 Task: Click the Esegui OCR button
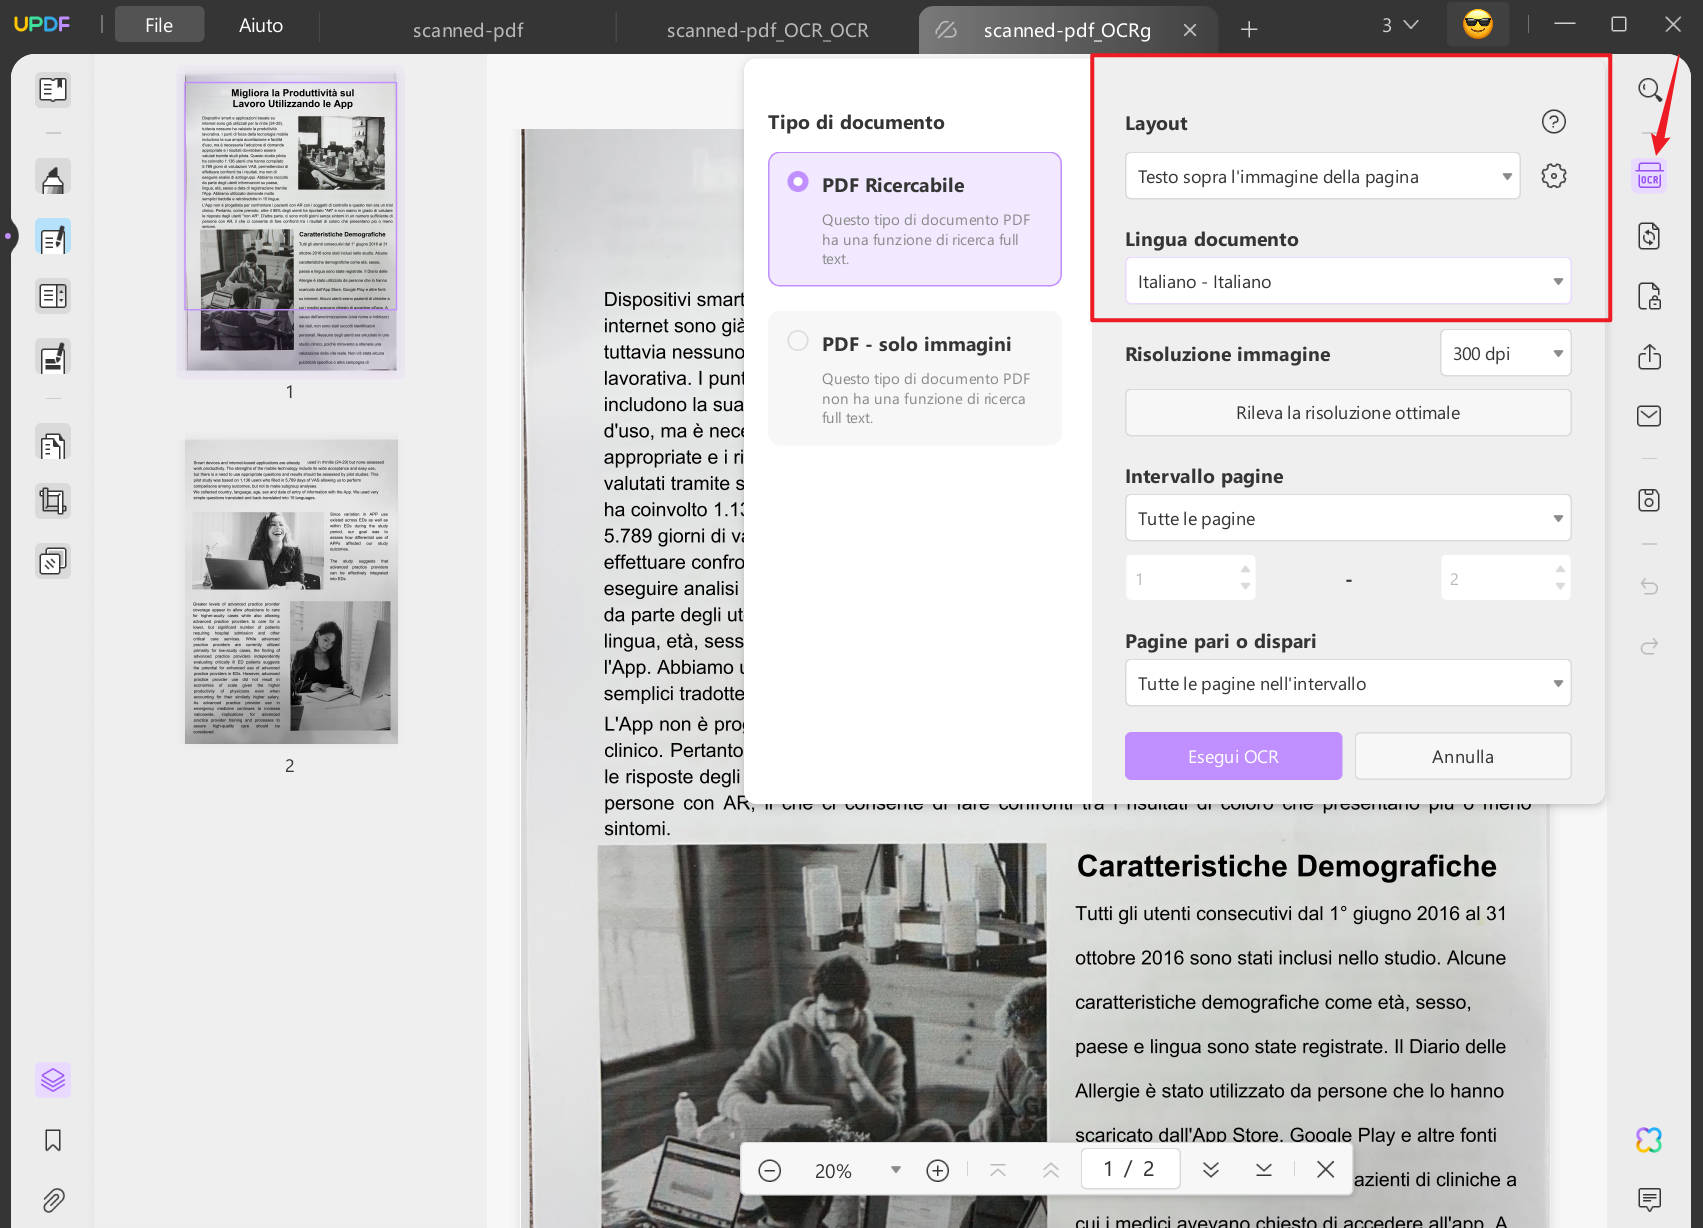1232,756
